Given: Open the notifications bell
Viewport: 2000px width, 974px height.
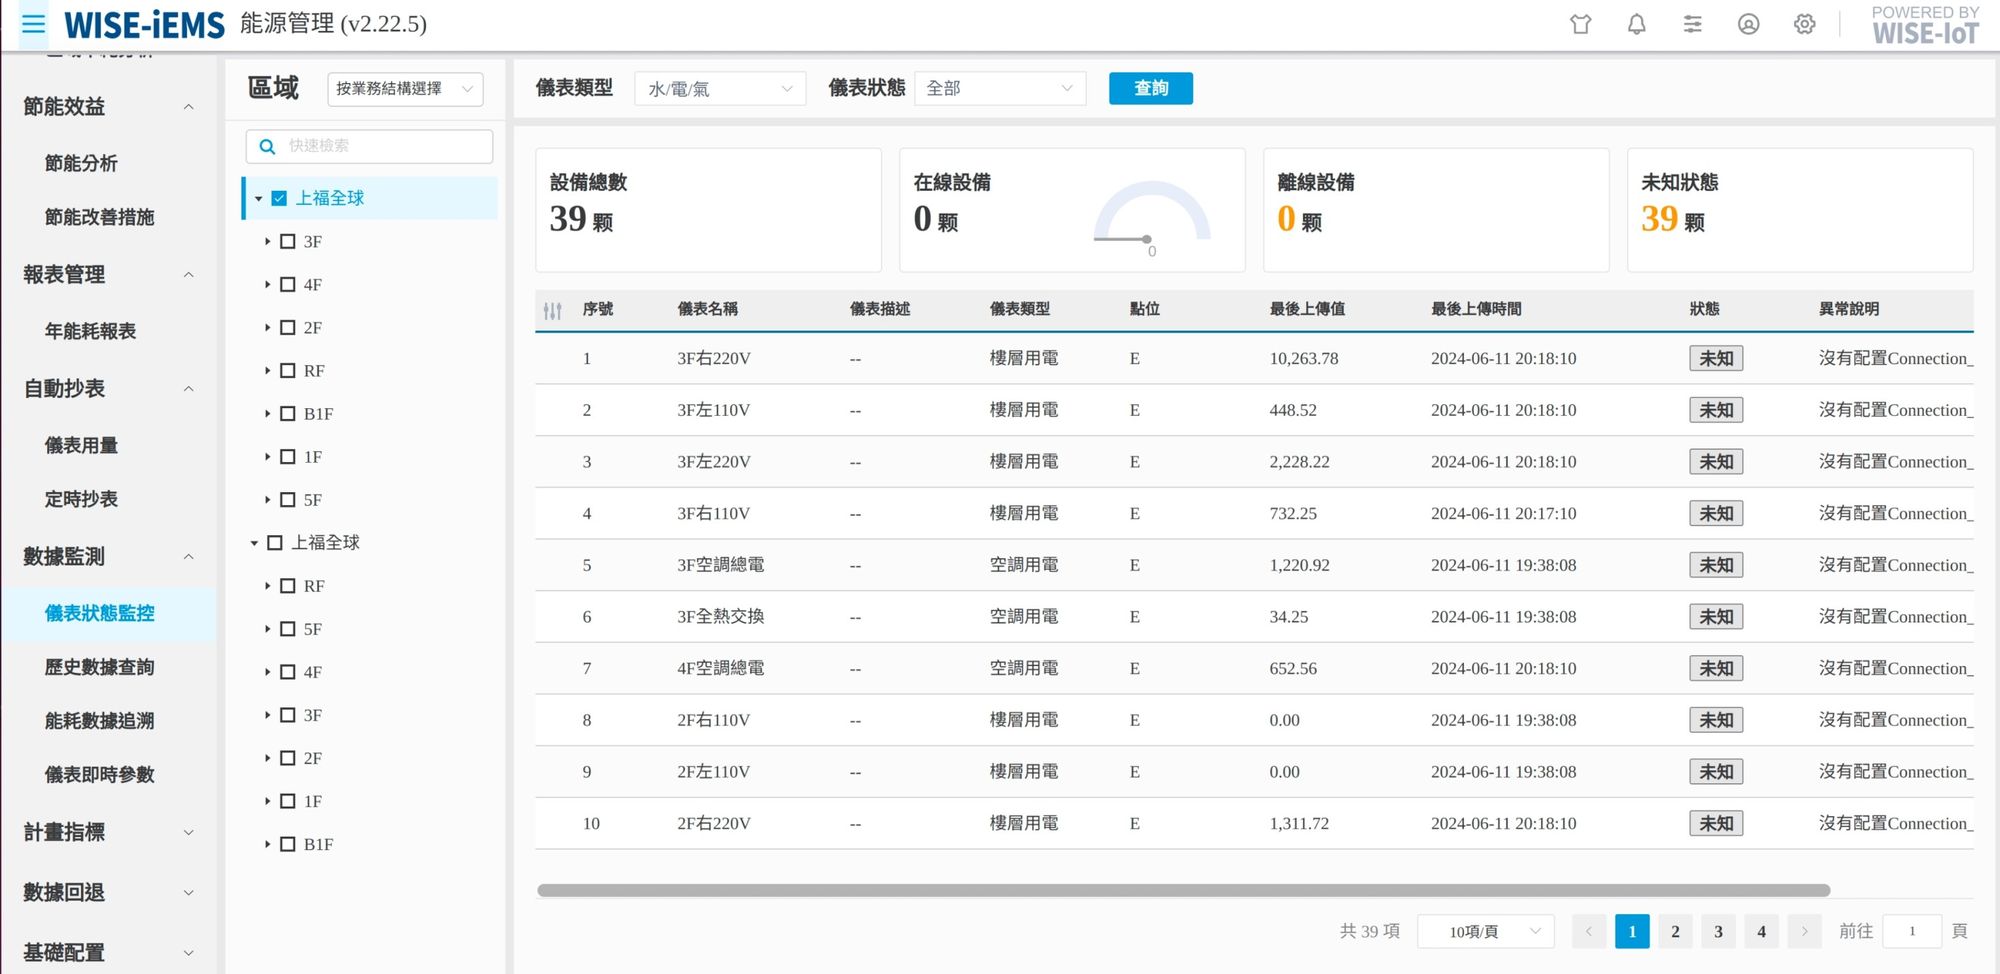Looking at the screenshot, I should (1636, 24).
